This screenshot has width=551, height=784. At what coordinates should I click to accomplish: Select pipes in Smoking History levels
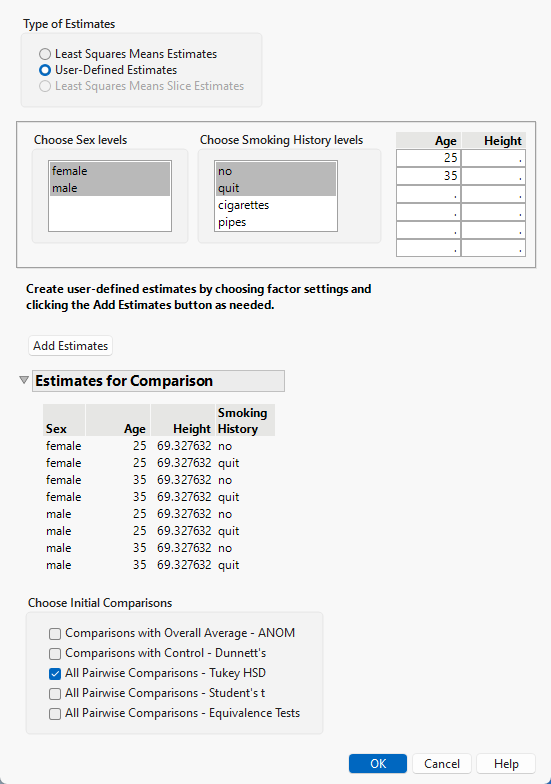tap(276, 222)
